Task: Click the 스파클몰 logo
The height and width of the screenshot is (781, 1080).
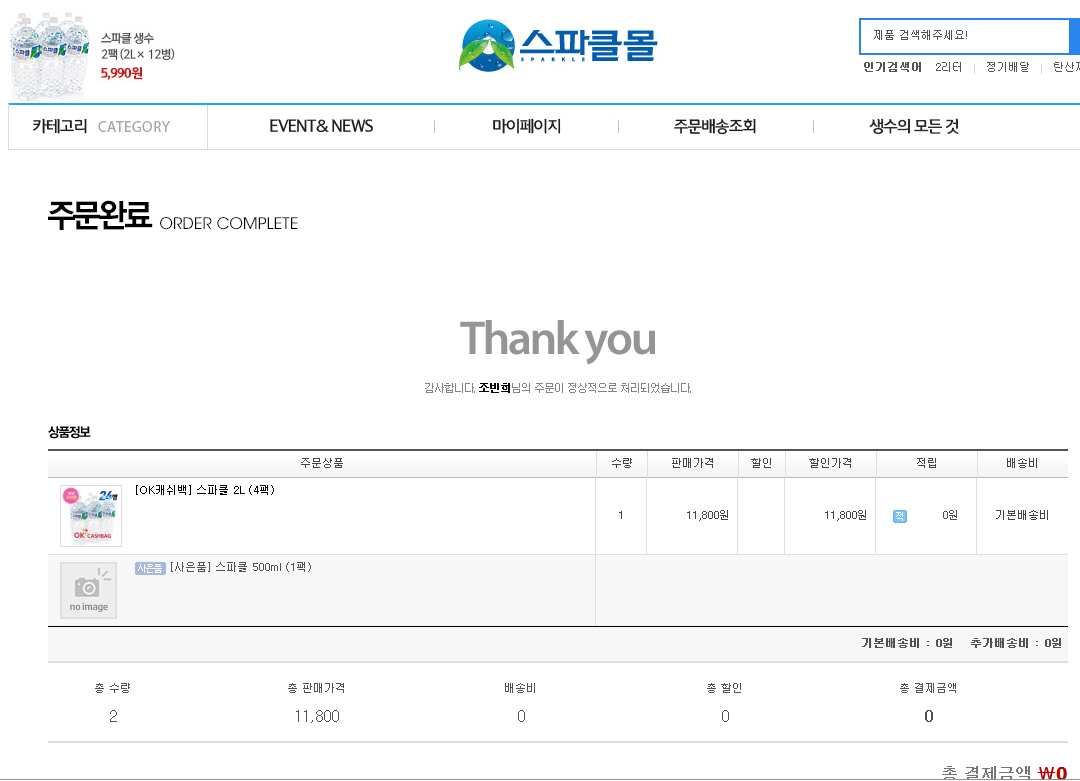Action: pos(558,45)
